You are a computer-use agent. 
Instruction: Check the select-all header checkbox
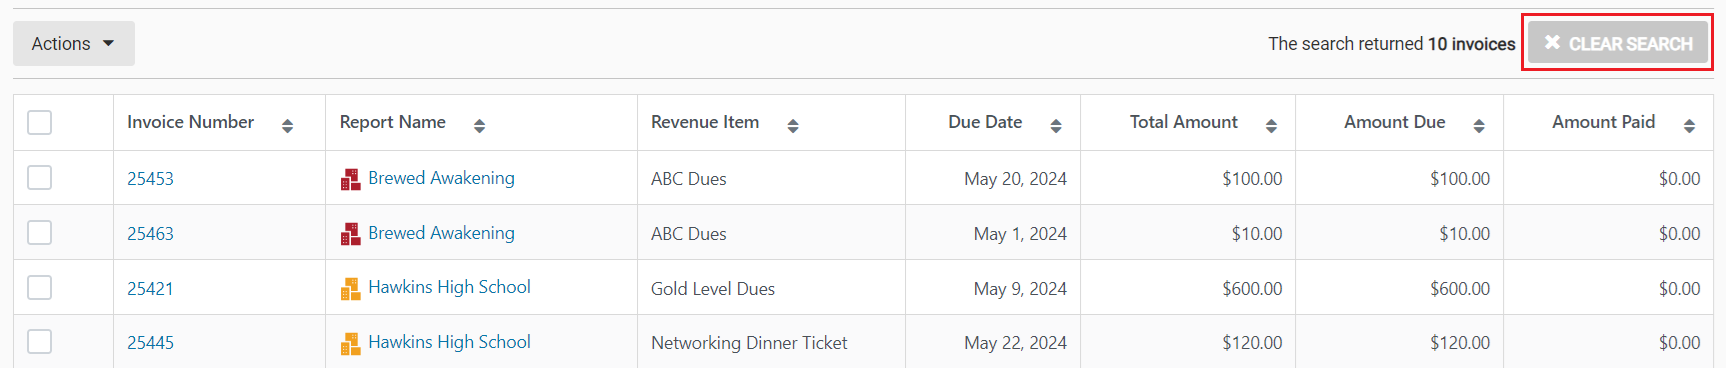pos(39,122)
